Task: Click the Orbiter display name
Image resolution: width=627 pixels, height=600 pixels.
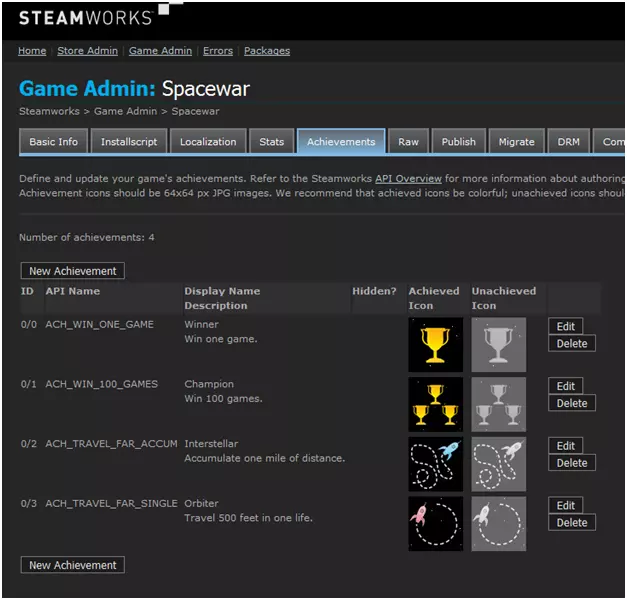Action: 202,503
